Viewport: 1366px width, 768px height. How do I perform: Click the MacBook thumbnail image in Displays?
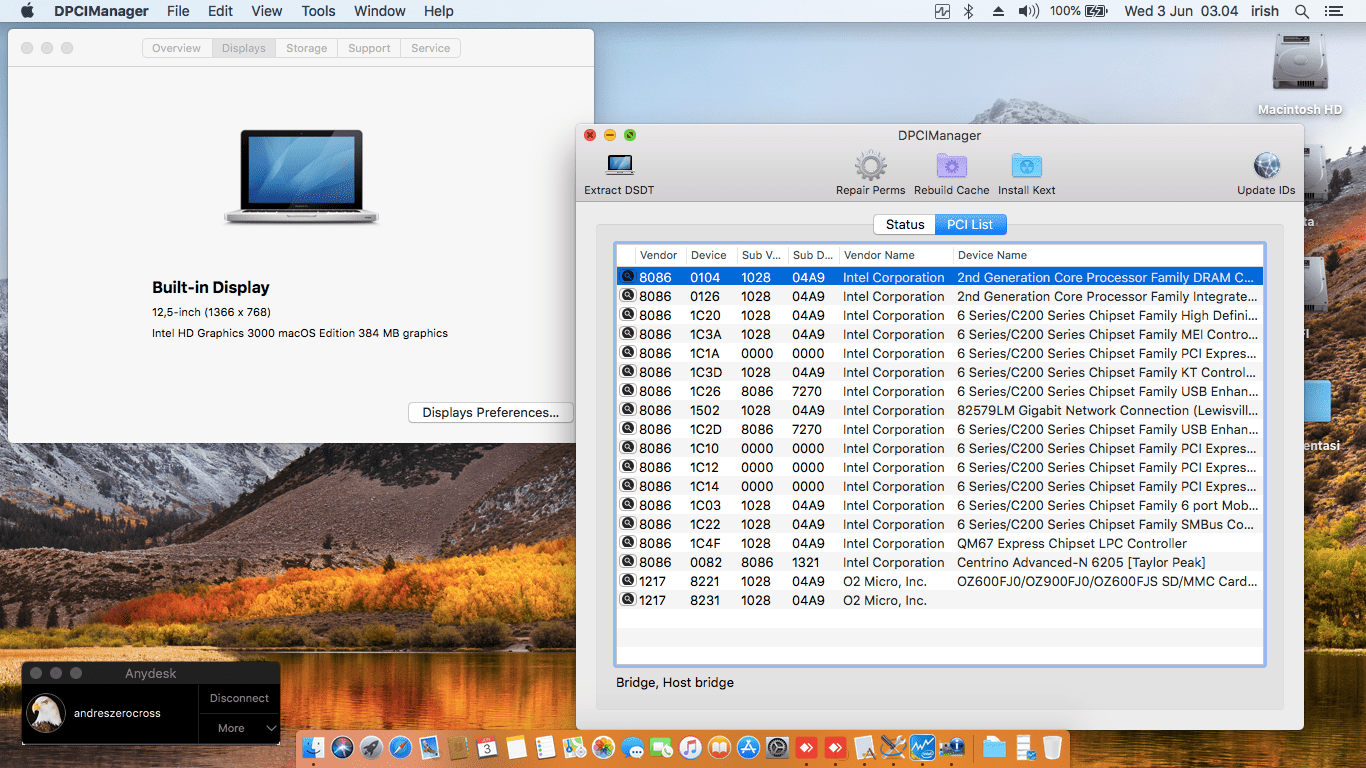[x=301, y=176]
